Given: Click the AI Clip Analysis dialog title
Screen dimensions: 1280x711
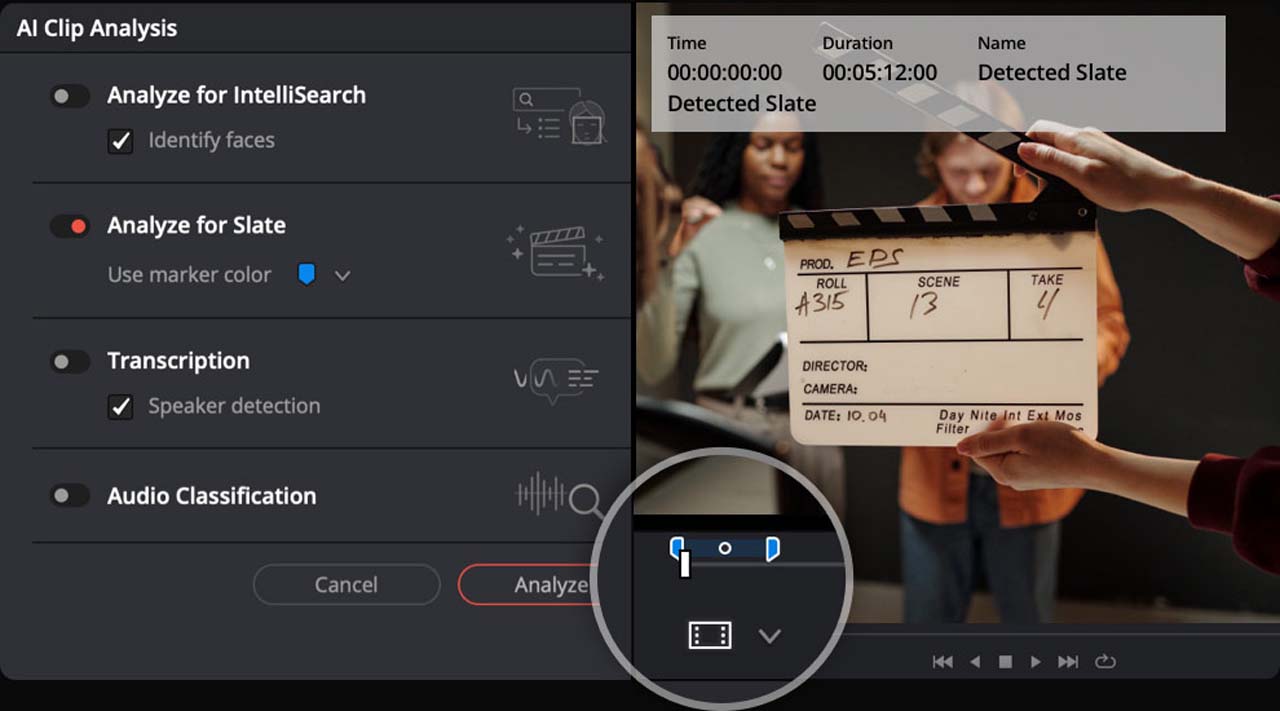Looking at the screenshot, I should (x=97, y=28).
